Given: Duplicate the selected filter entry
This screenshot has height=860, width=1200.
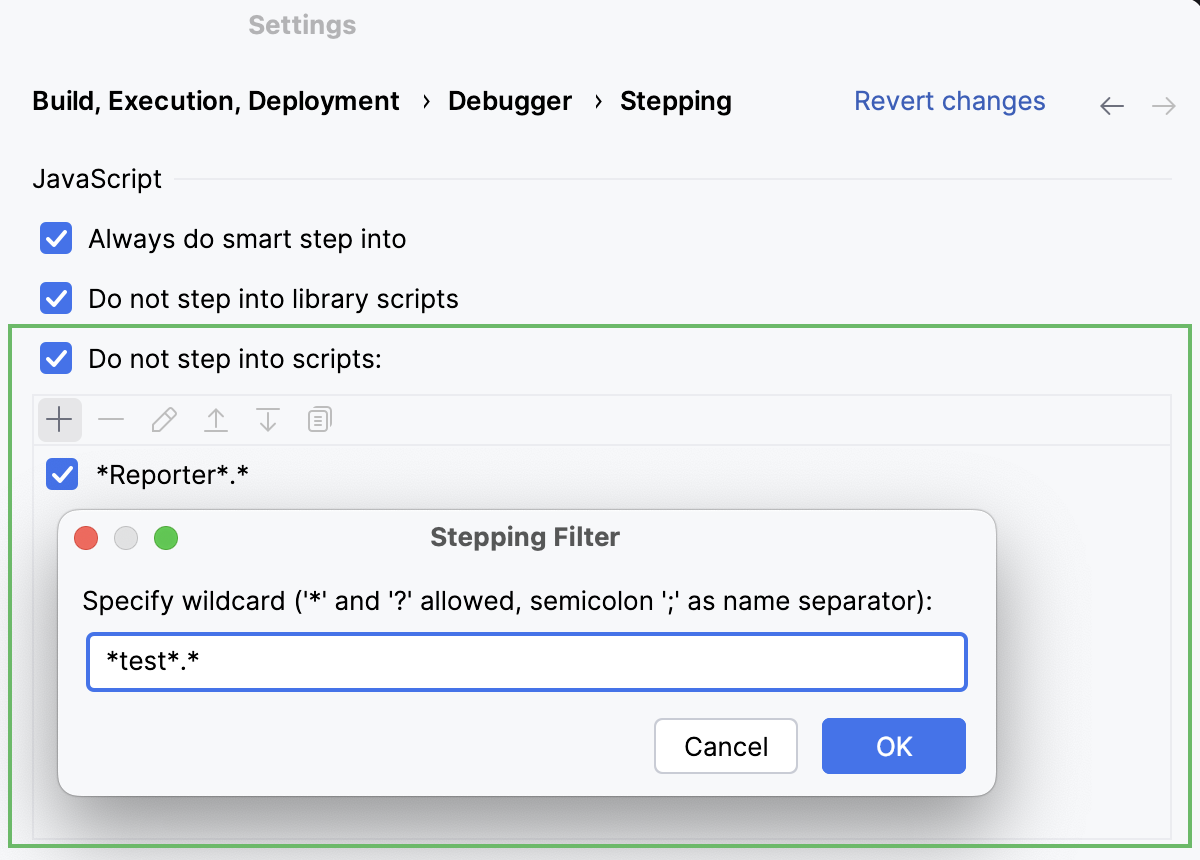Looking at the screenshot, I should 319,419.
